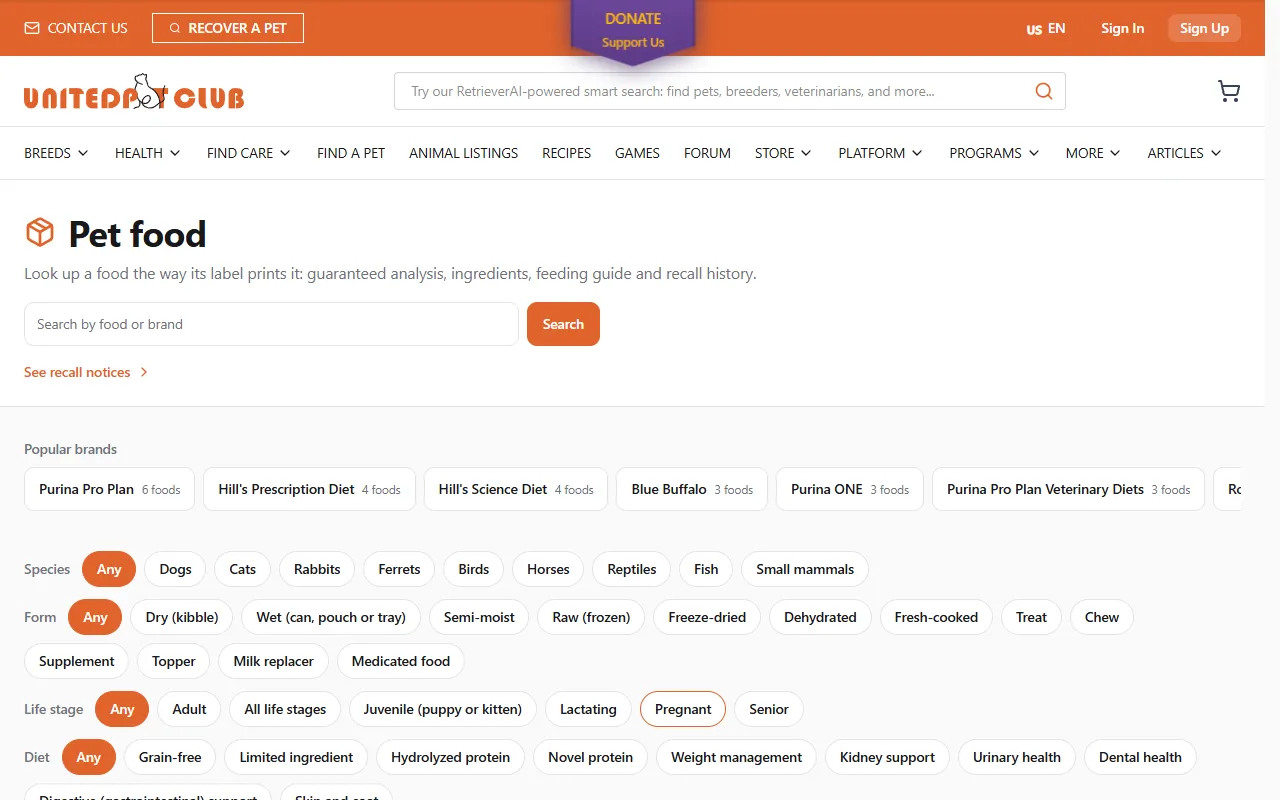Expand the More dropdown menu
1280x800 pixels.
(x=1094, y=153)
